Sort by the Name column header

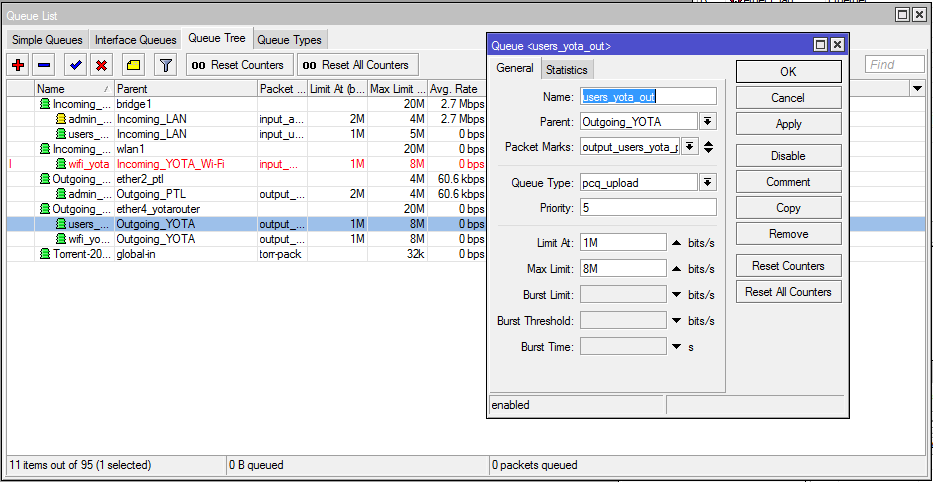74,89
